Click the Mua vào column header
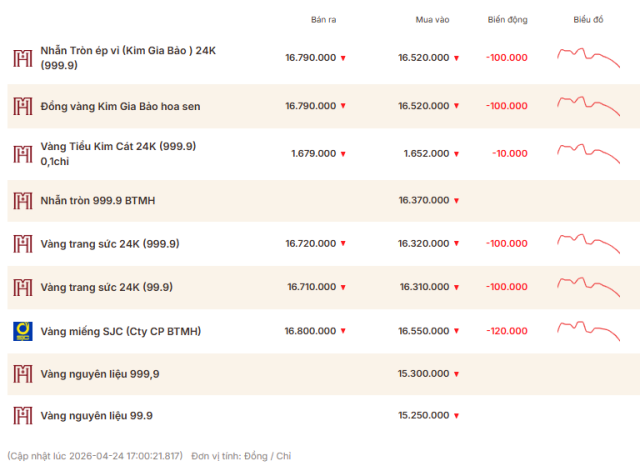640x466 pixels. click(433, 20)
